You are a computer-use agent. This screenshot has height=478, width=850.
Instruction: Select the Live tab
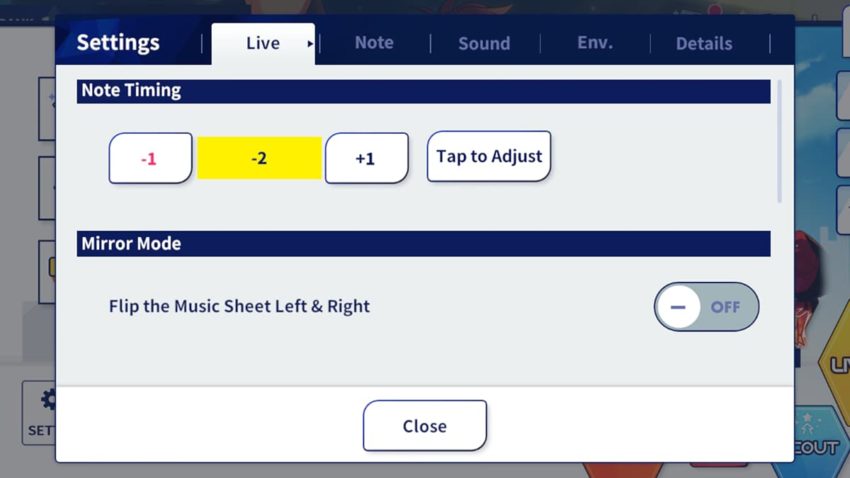point(263,43)
